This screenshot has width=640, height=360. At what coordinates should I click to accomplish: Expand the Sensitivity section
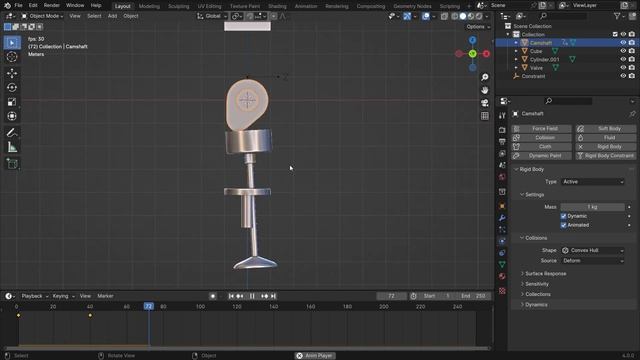pyautogui.click(x=536, y=284)
